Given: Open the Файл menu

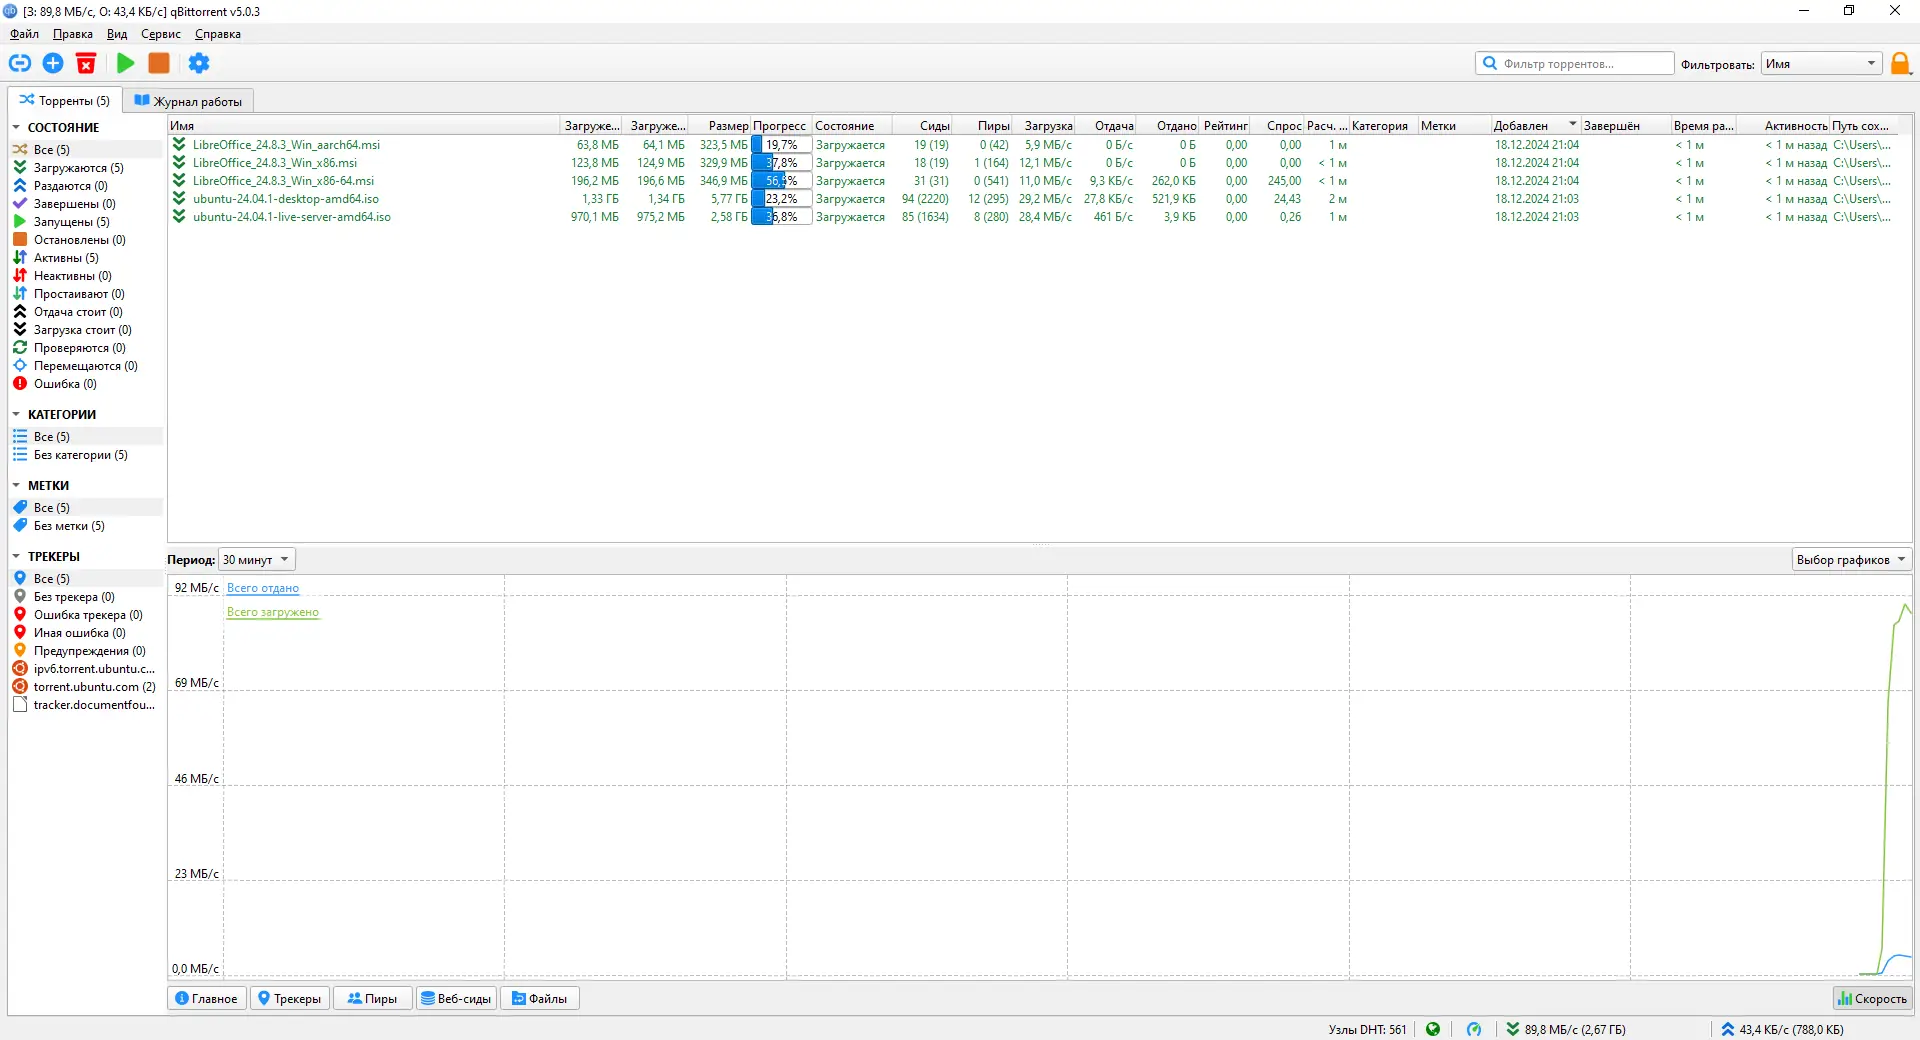Looking at the screenshot, I should (x=25, y=34).
